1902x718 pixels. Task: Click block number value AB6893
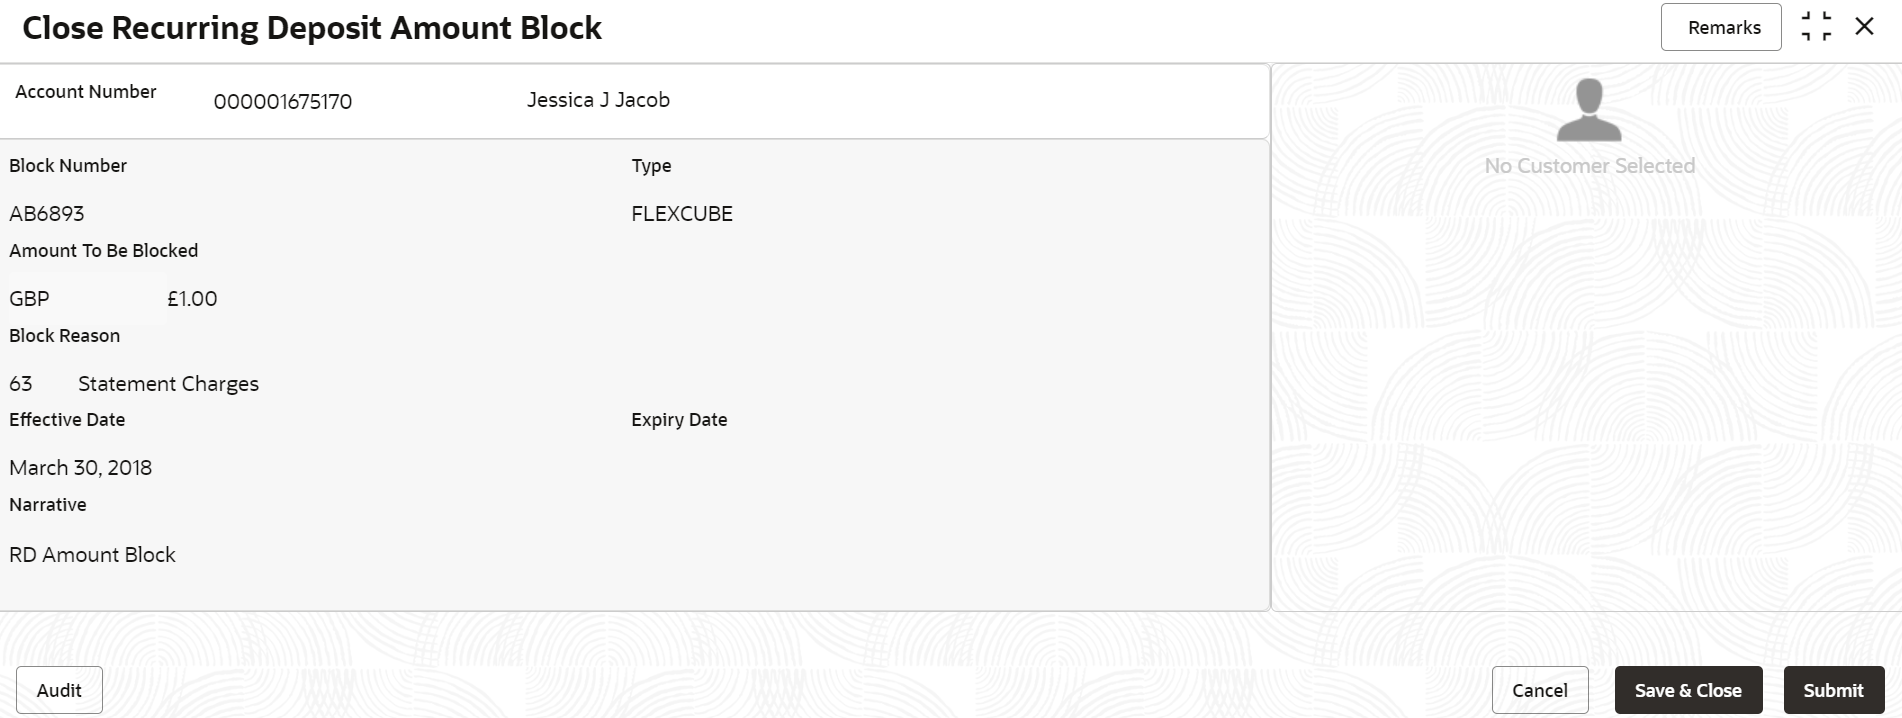47,214
